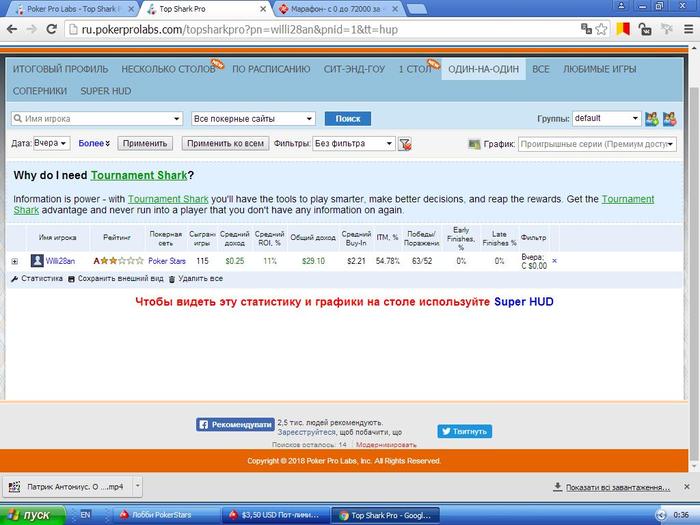700x525 pixels.
Task: Click the Удалить все trash icon
Action: [172, 279]
